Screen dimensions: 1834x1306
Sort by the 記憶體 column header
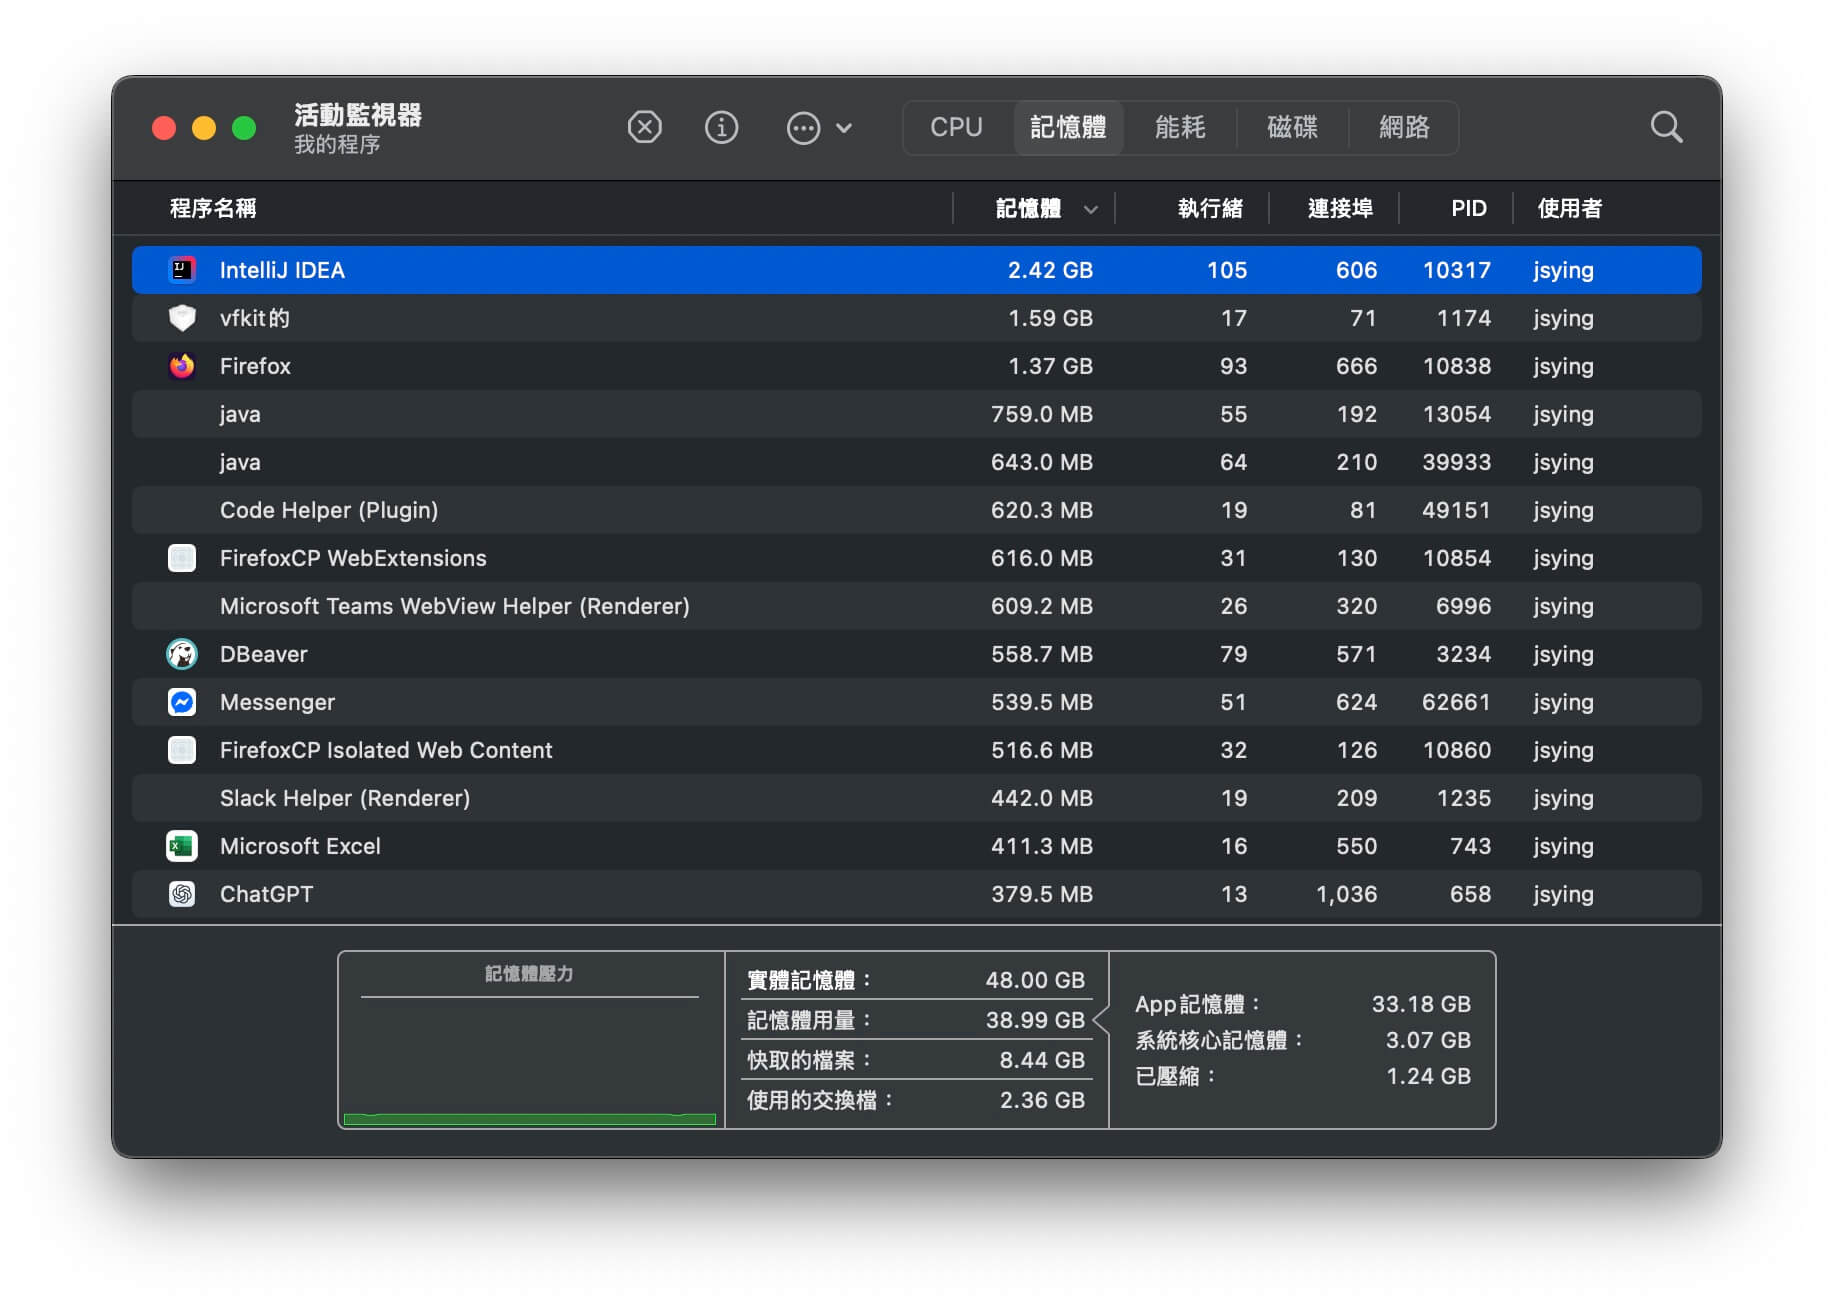1028,208
